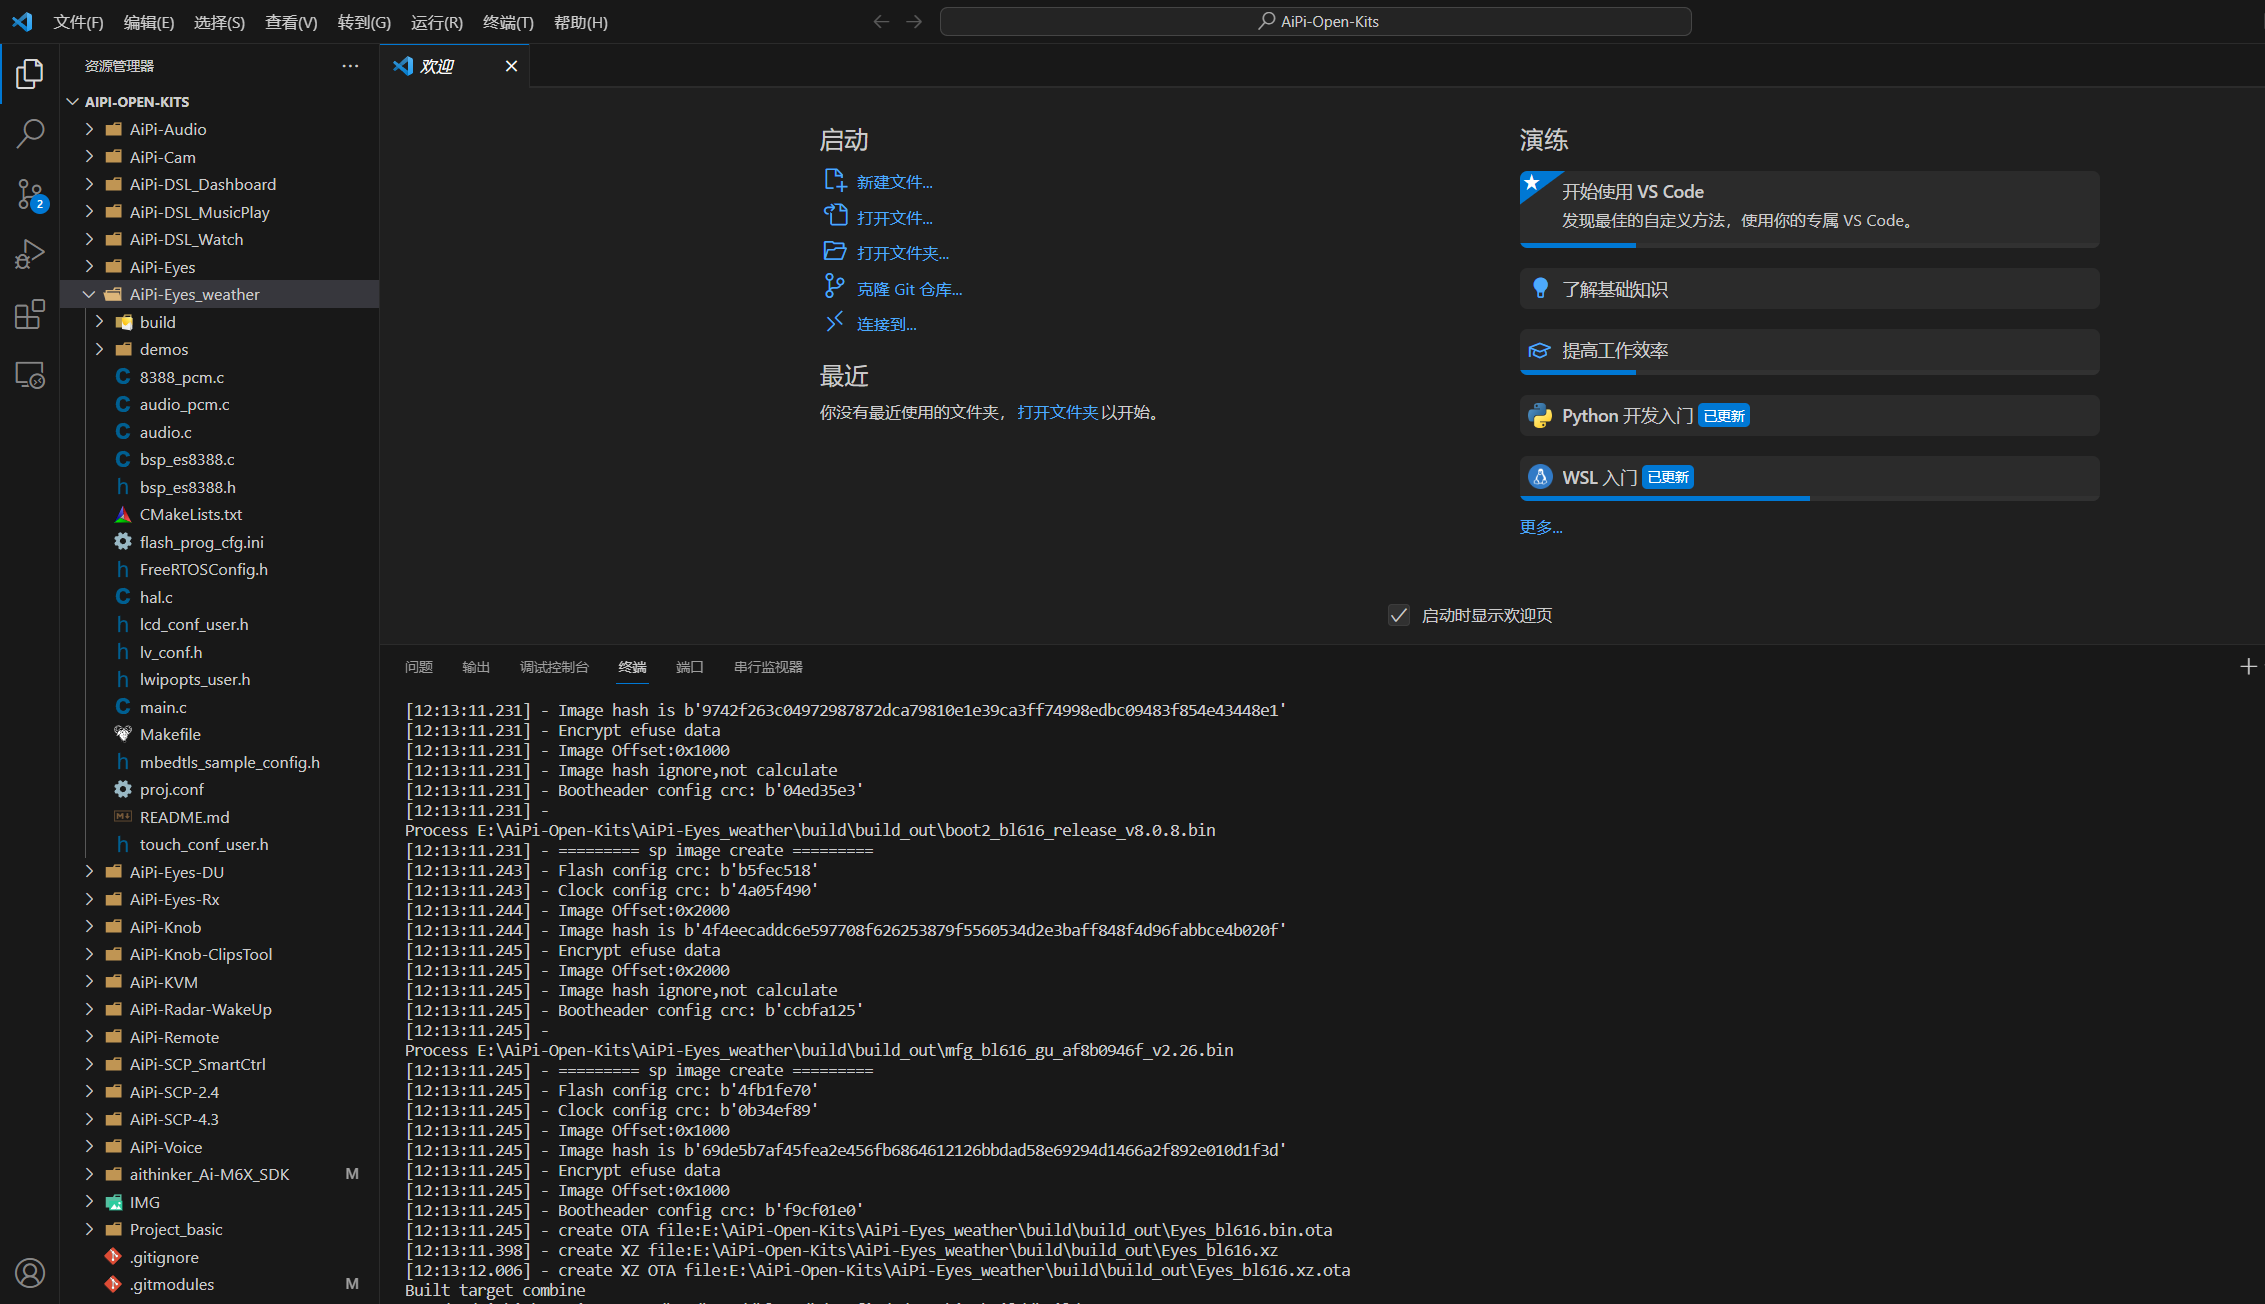This screenshot has height=1304, width=2265.
Task: Open the 终端(T) menu
Action: (508, 22)
